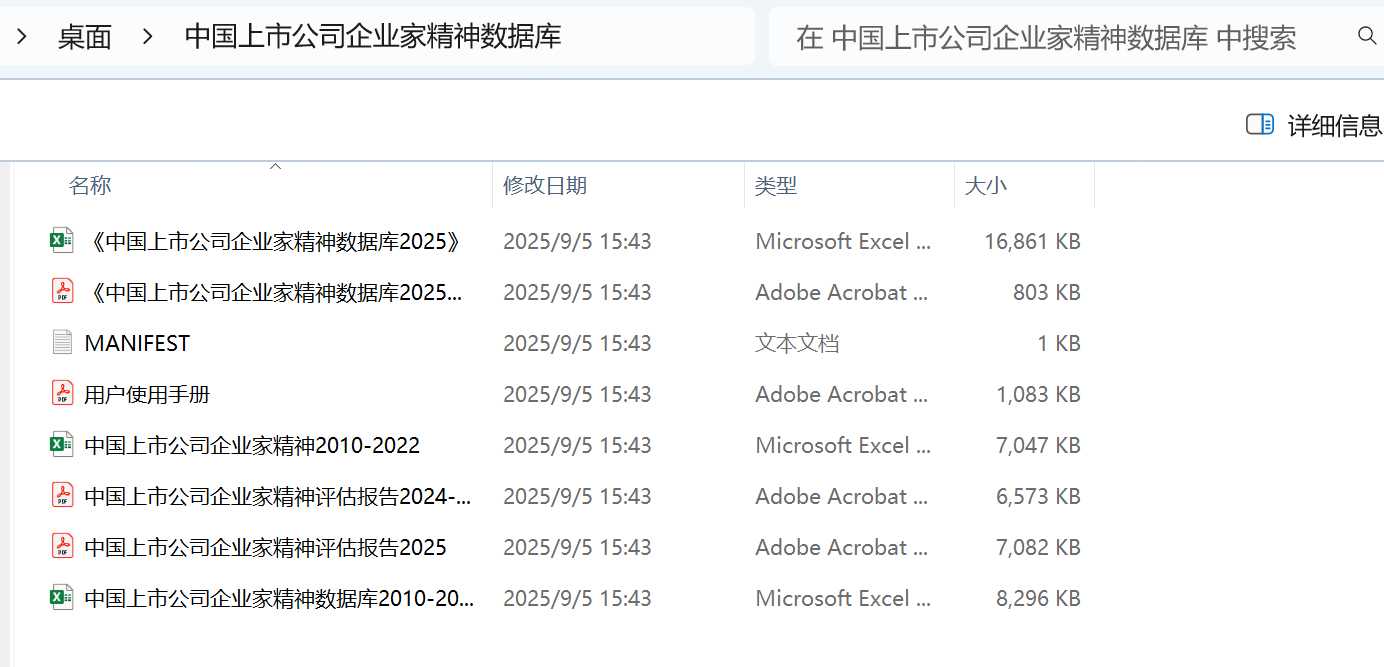This screenshot has height=667, width=1384.
Task: Sort files by 类型 column
Action: pos(776,185)
